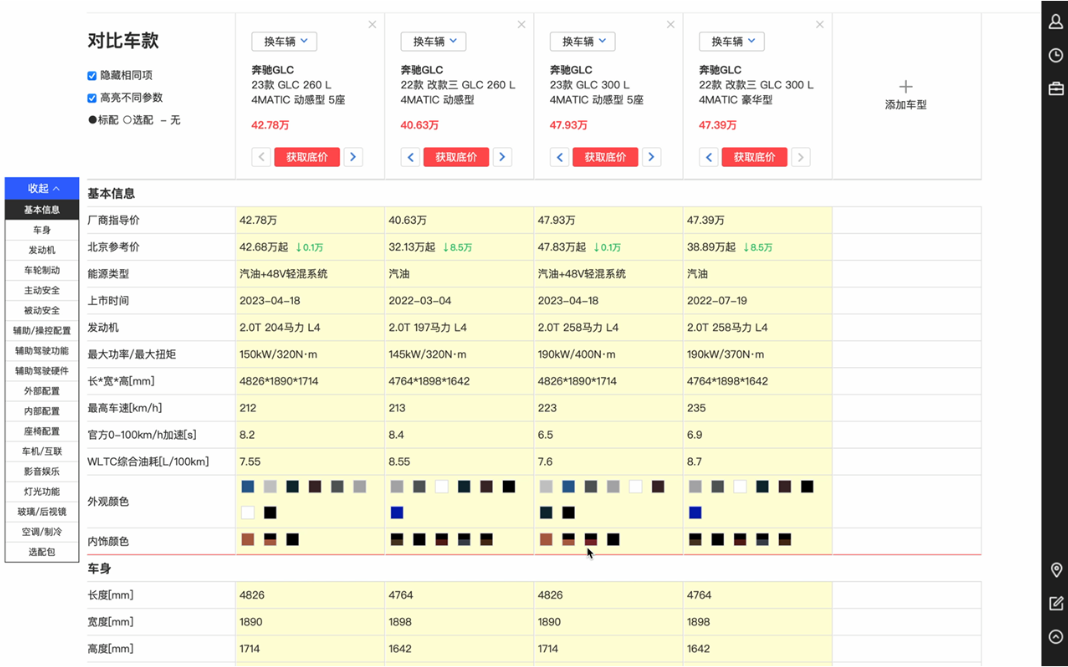Click the right arrow beside the 47.39万 car
1068x667 pixels.
(x=800, y=157)
